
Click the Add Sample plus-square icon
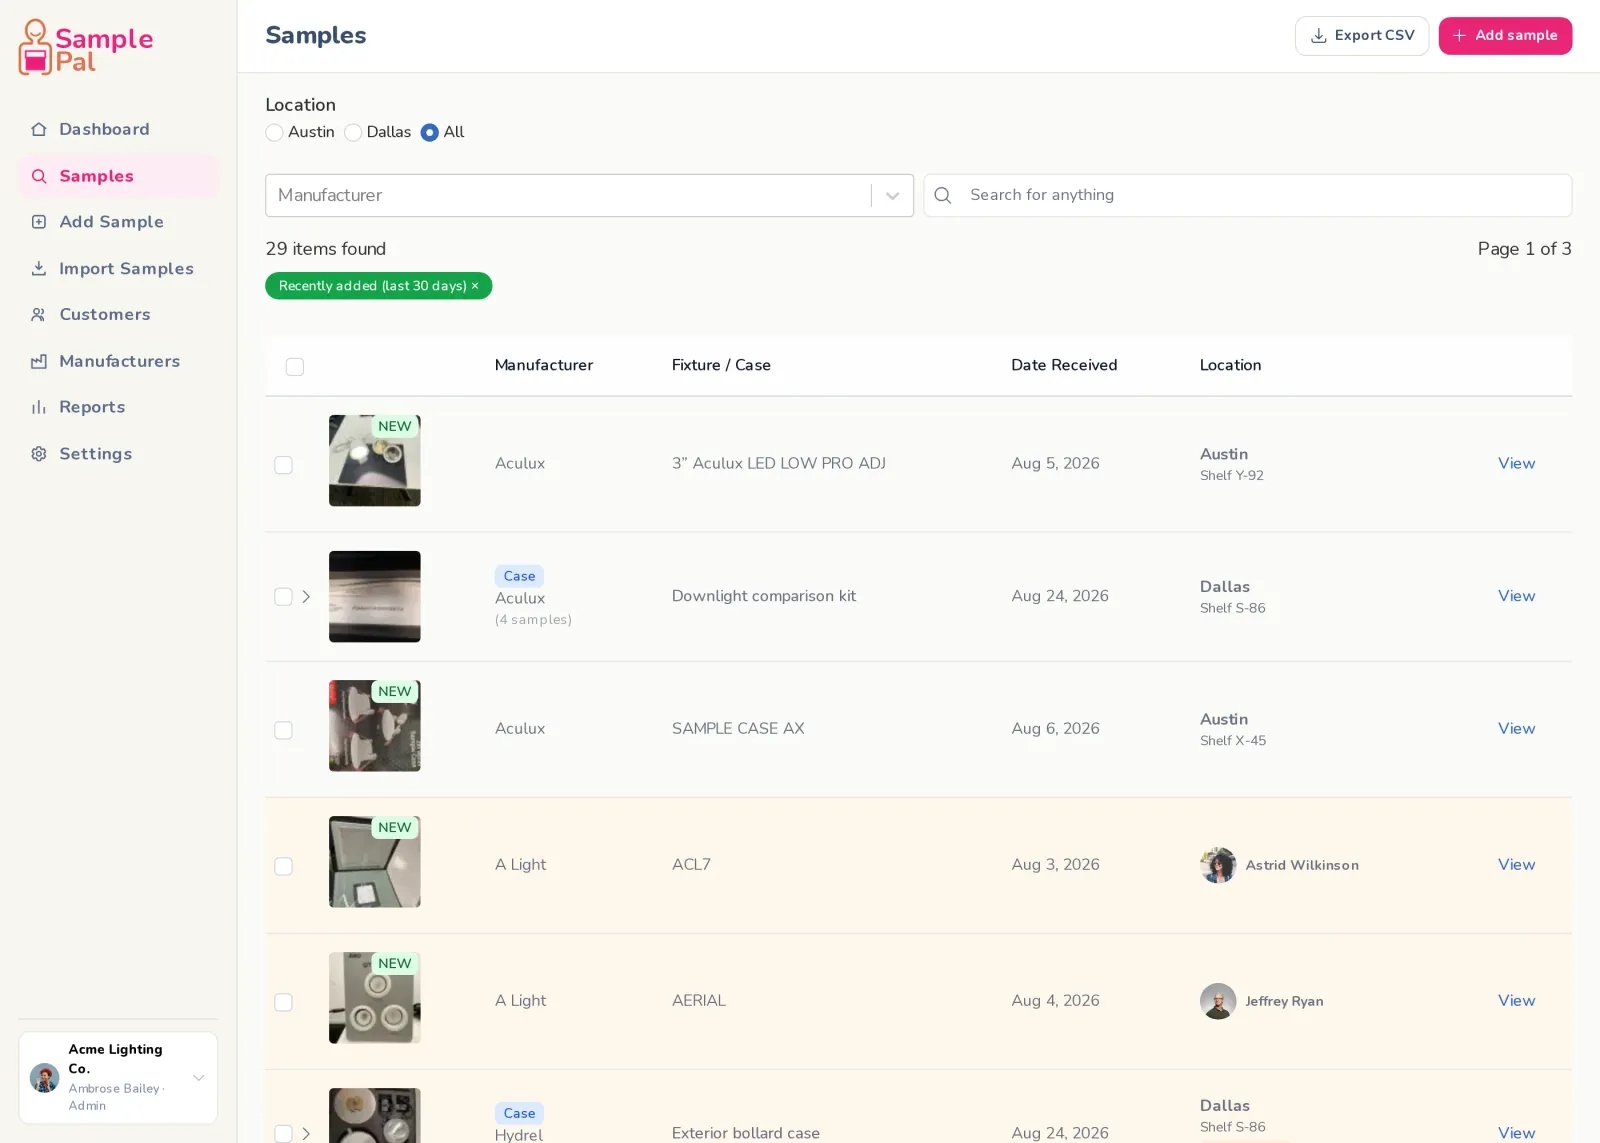click(39, 222)
